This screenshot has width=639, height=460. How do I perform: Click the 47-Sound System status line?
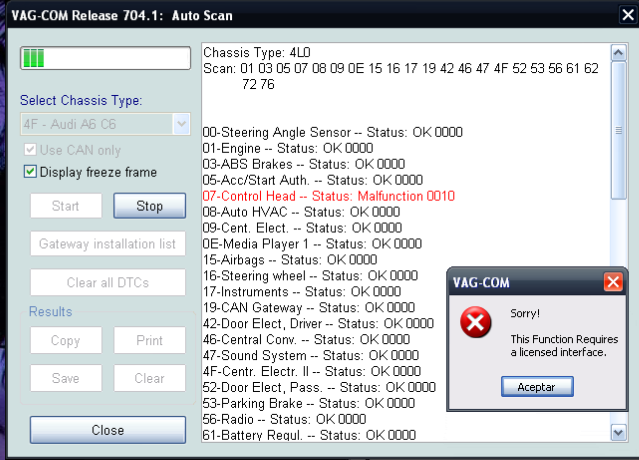[311, 355]
